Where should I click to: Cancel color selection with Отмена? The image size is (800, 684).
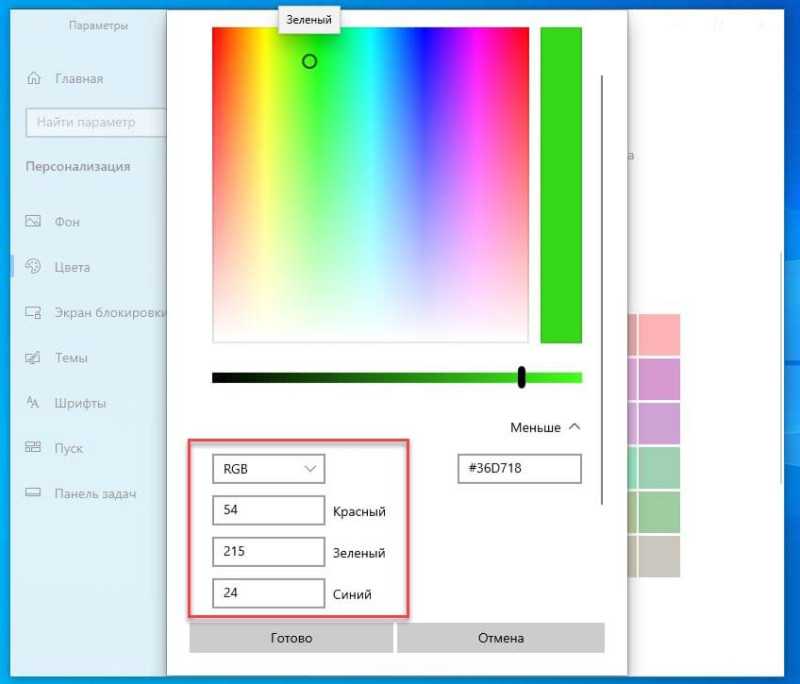point(501,638)
